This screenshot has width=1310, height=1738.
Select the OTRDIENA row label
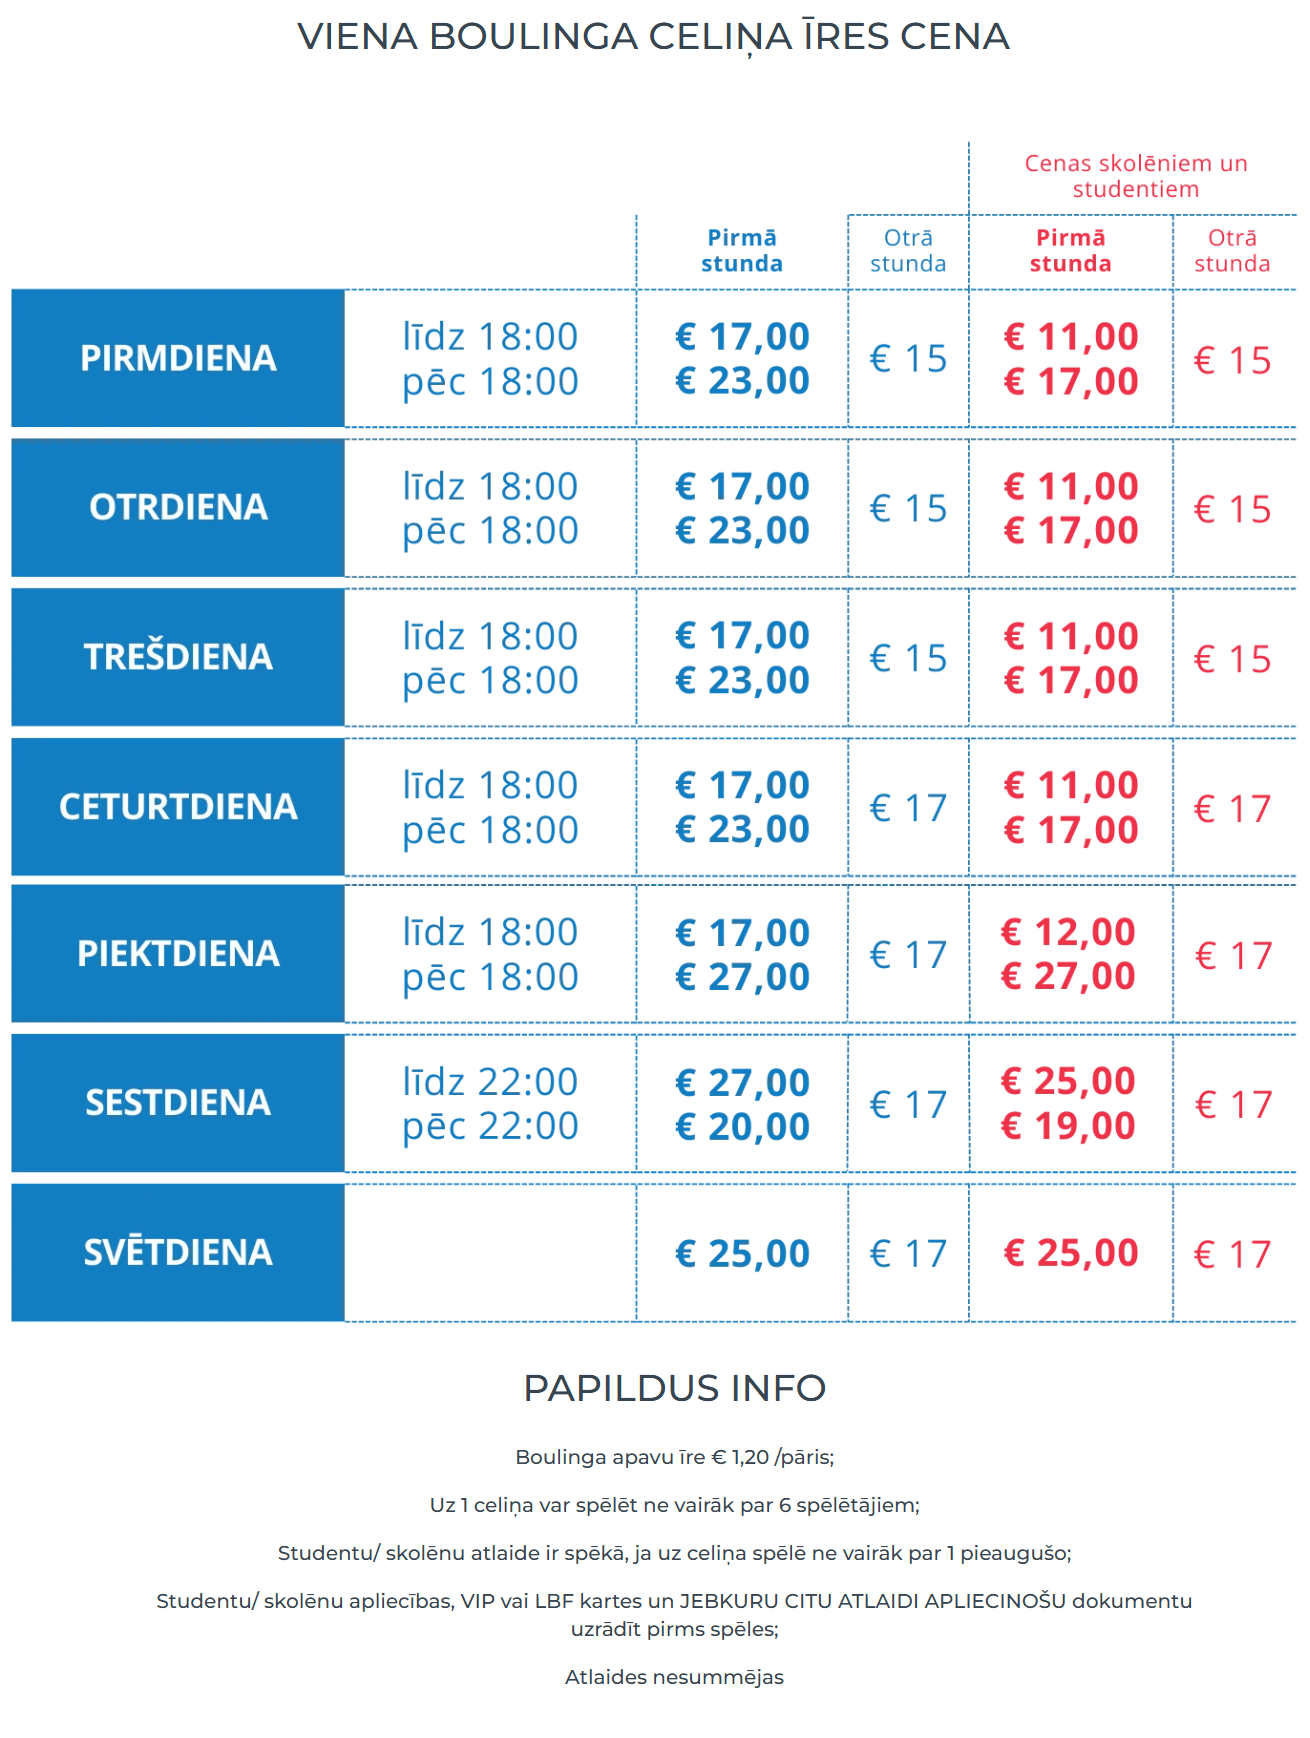point(178,507)
